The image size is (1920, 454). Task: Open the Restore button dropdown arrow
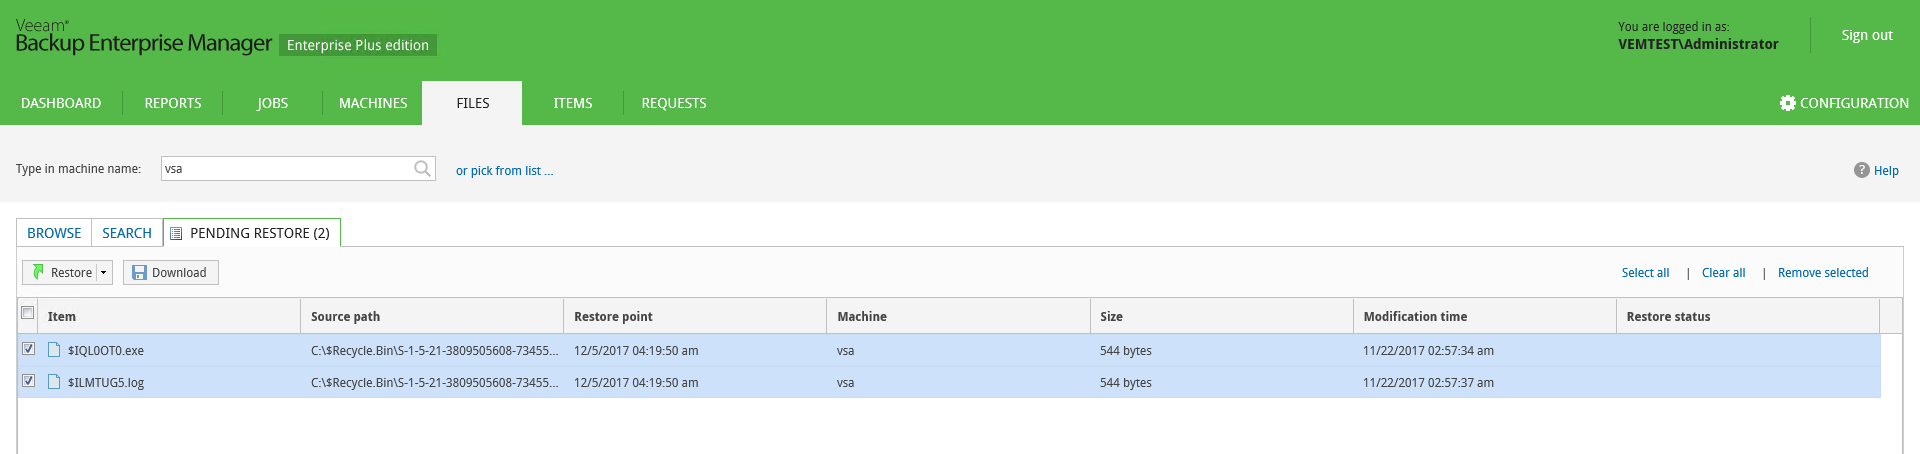point(104,272)
